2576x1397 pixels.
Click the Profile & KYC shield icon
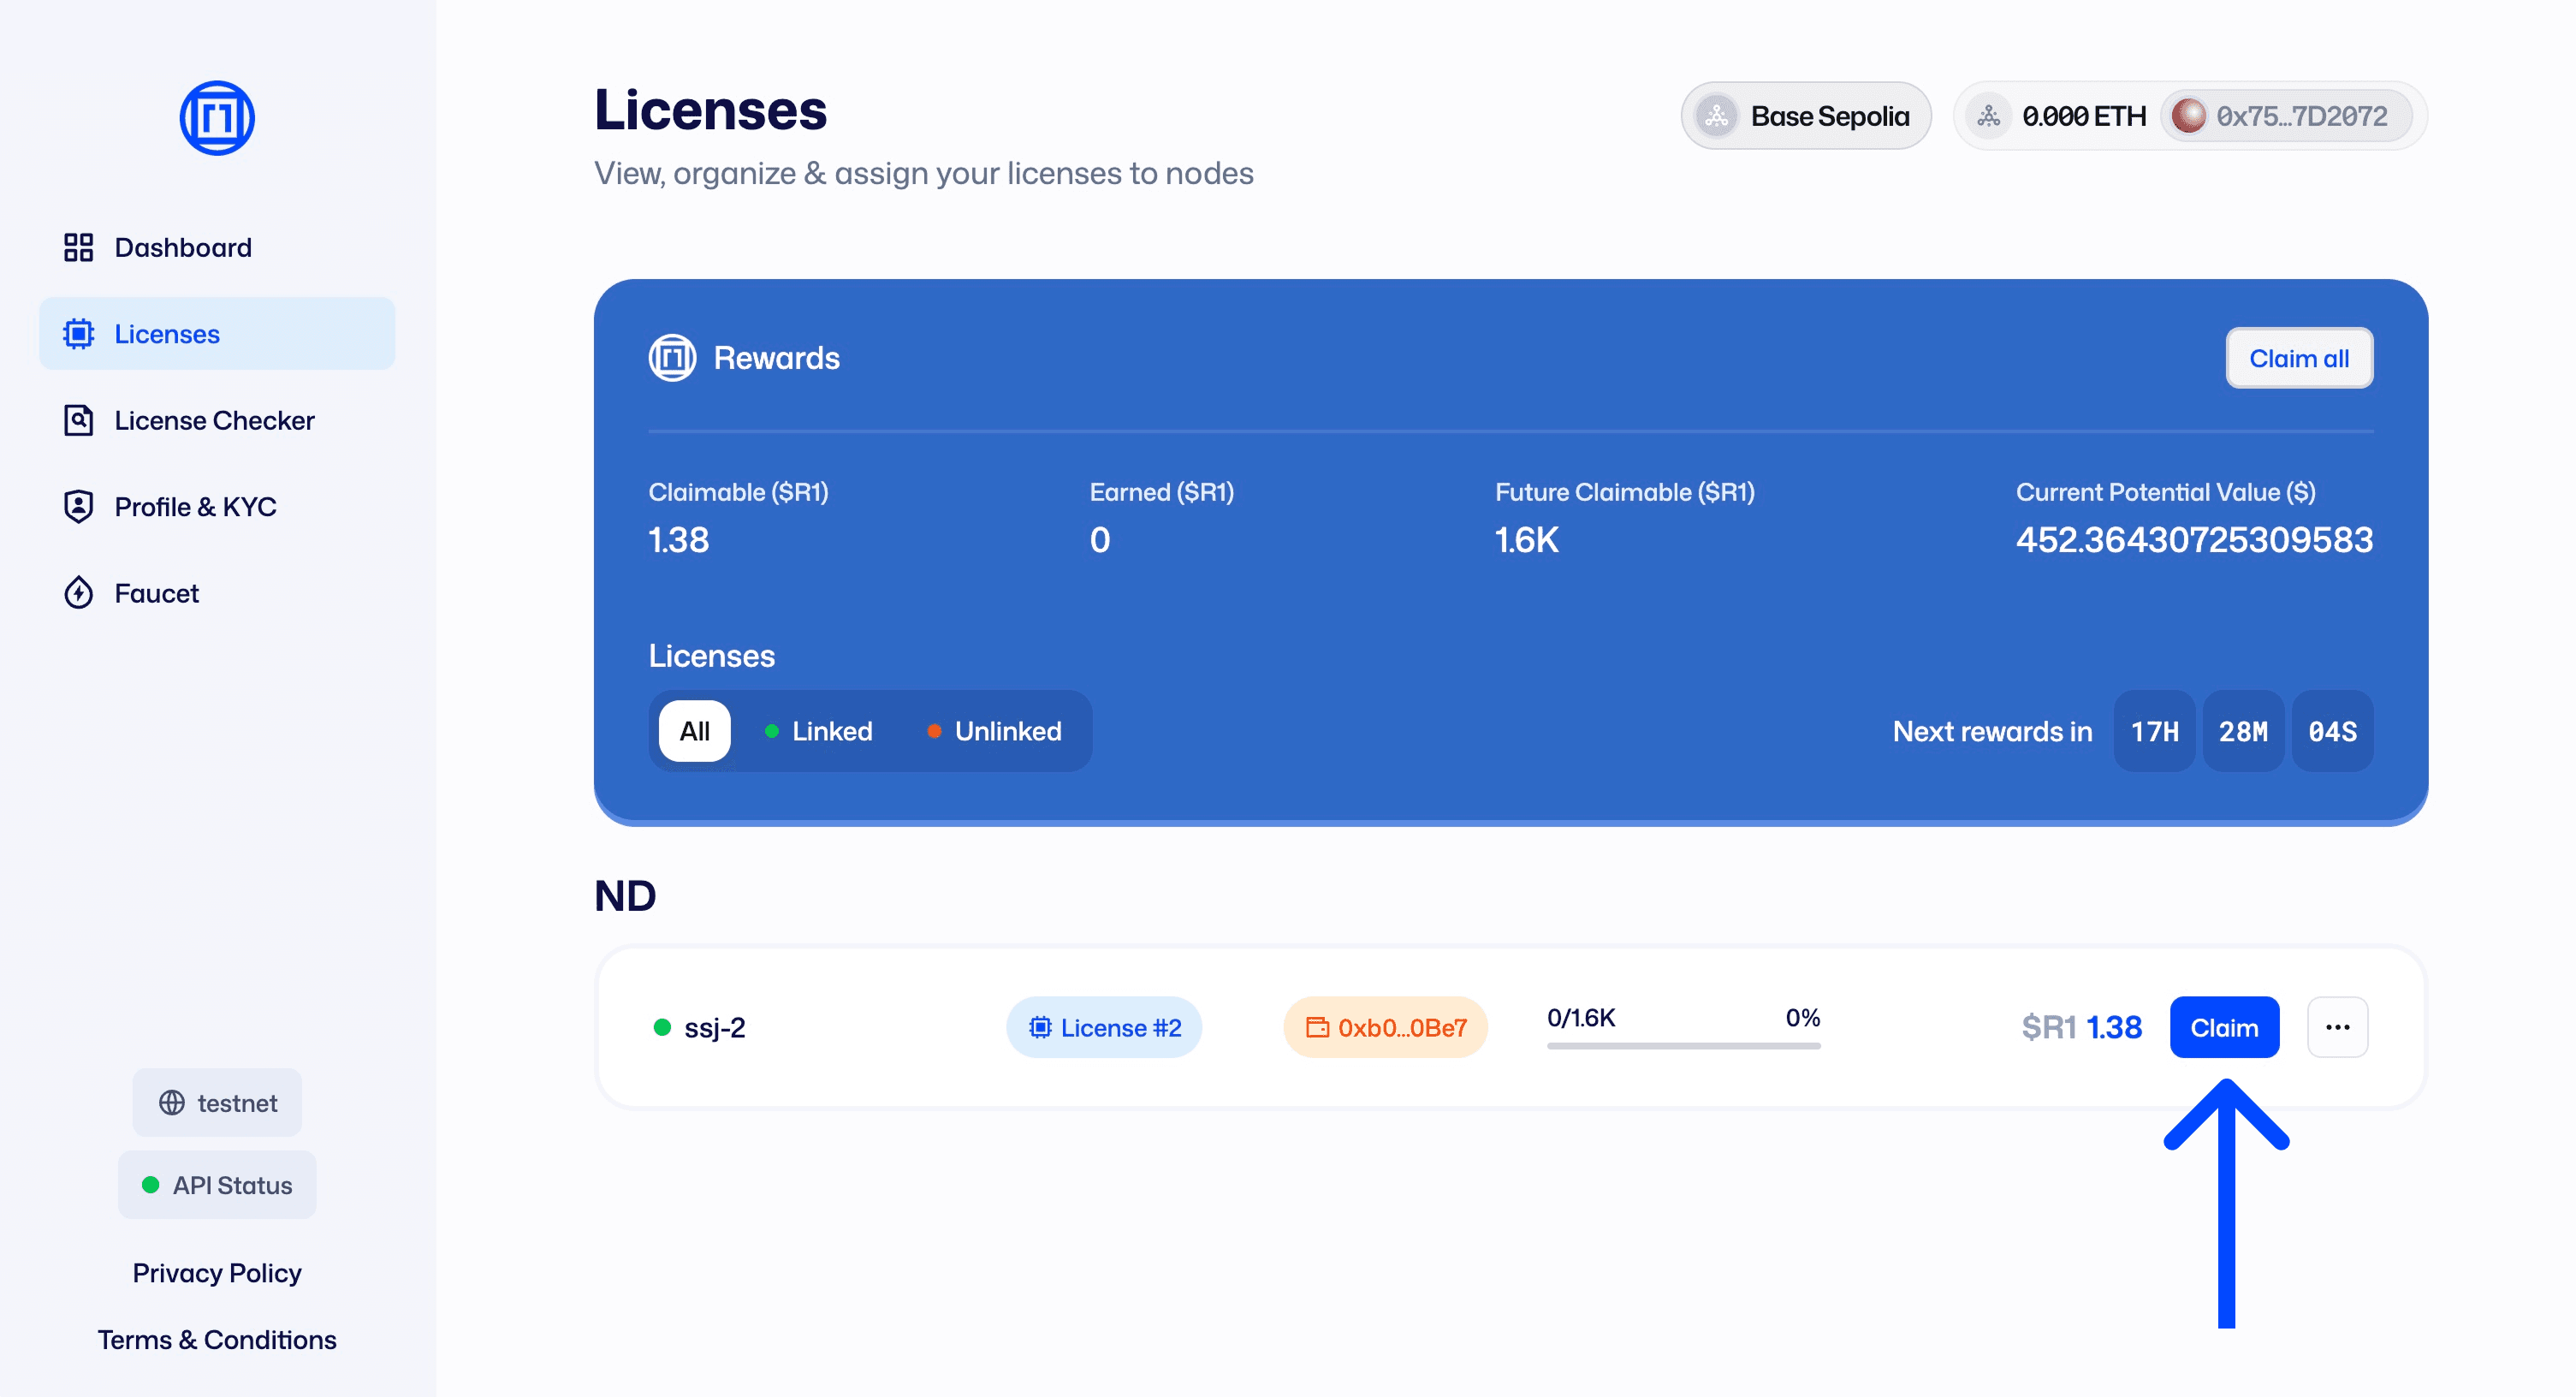pos(78,507)
